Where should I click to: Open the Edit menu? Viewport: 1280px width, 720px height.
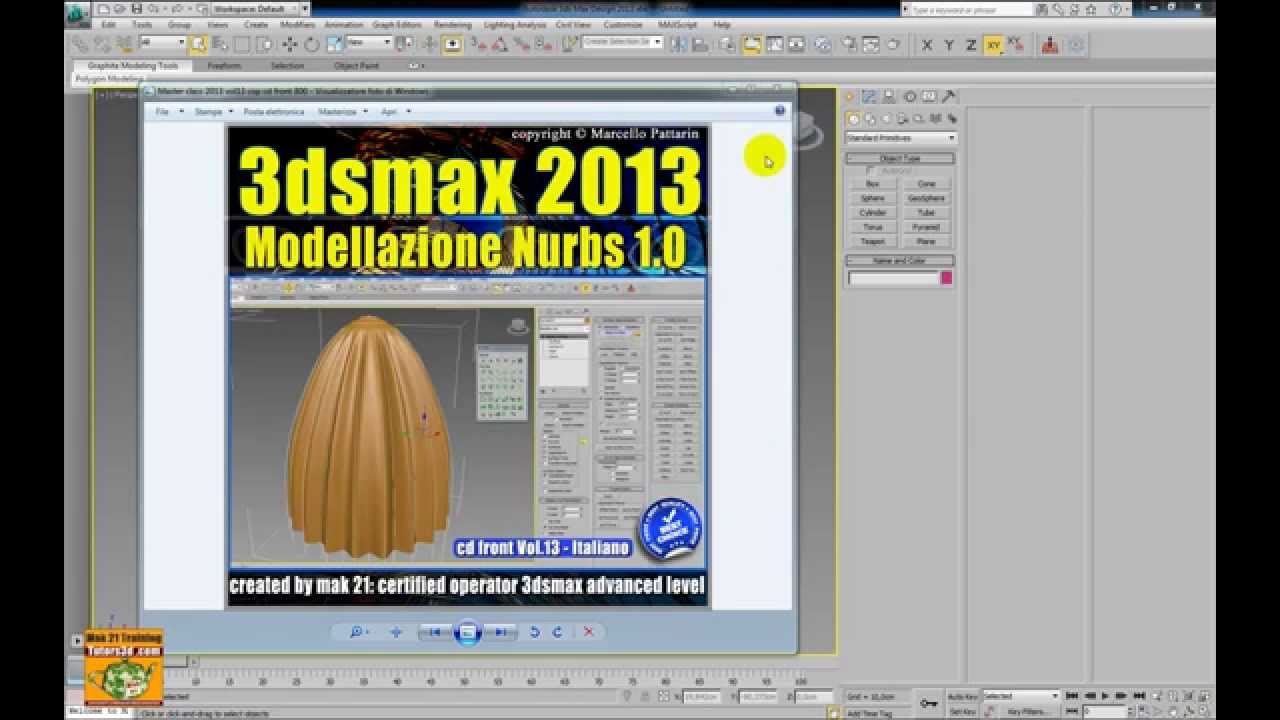tap(109, 24)
